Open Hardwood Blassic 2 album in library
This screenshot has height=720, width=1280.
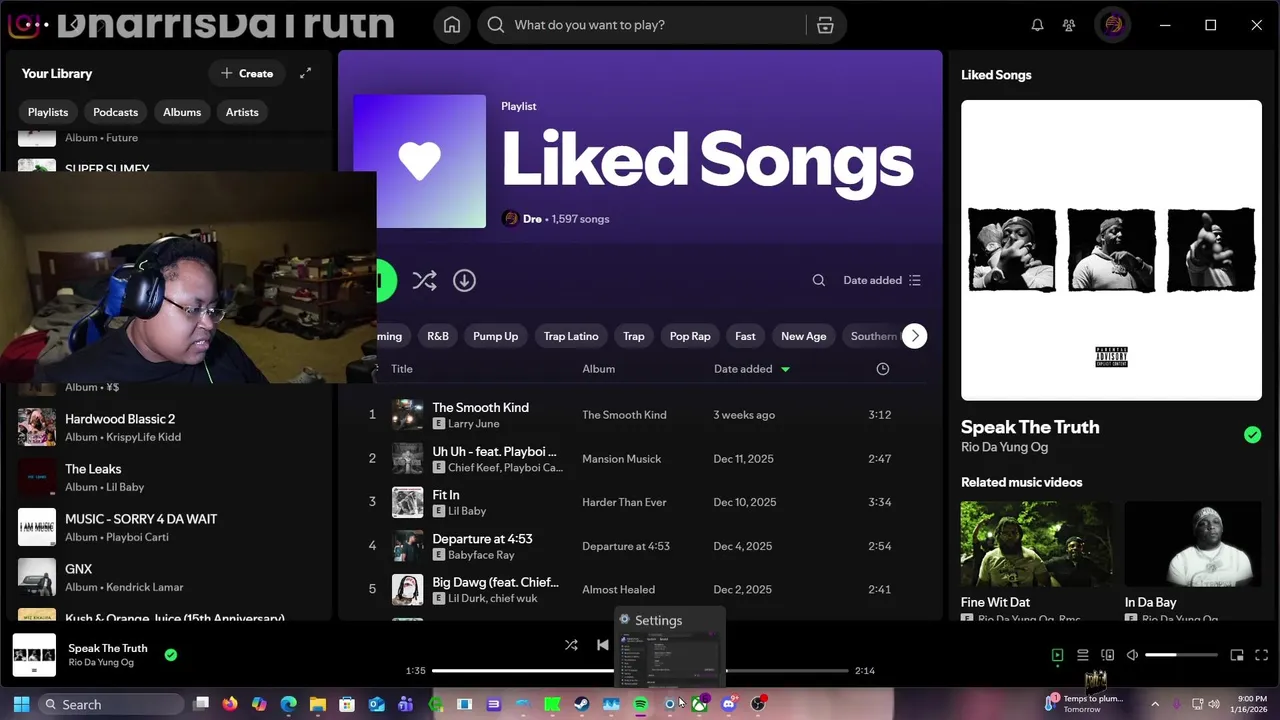(170, 427)
